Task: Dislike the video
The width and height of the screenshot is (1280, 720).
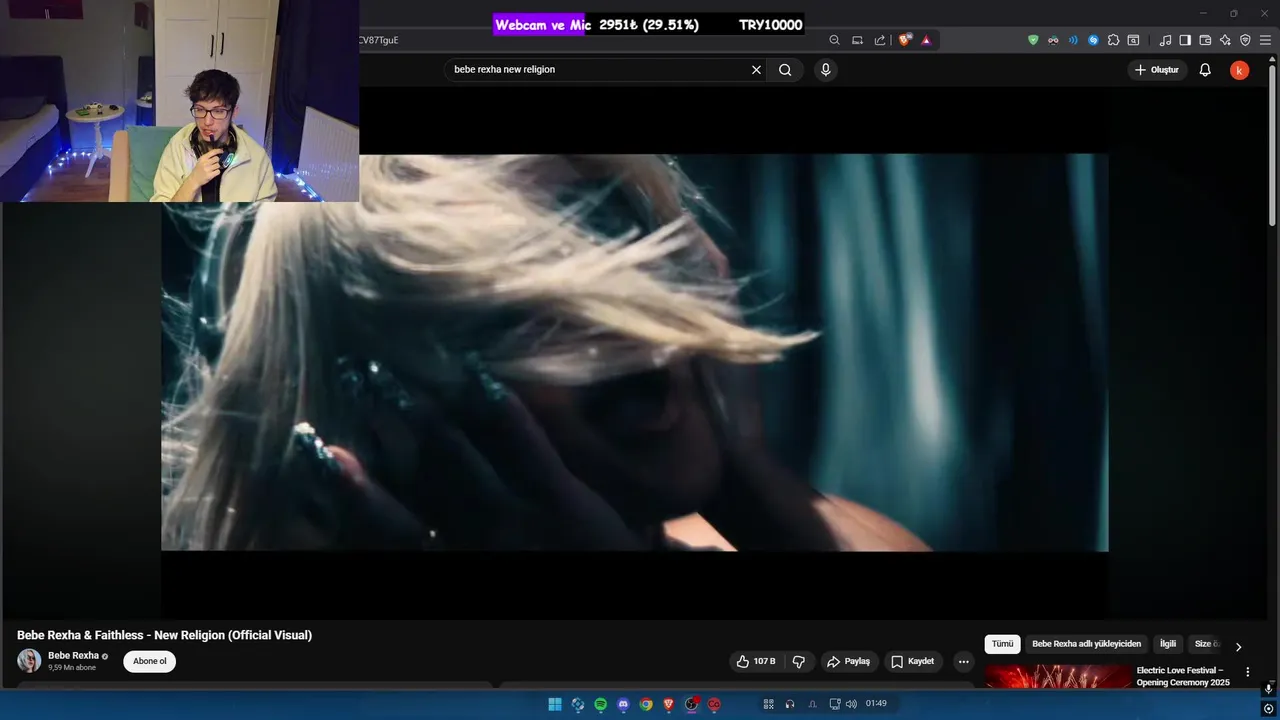Action: tap(799, 661)
